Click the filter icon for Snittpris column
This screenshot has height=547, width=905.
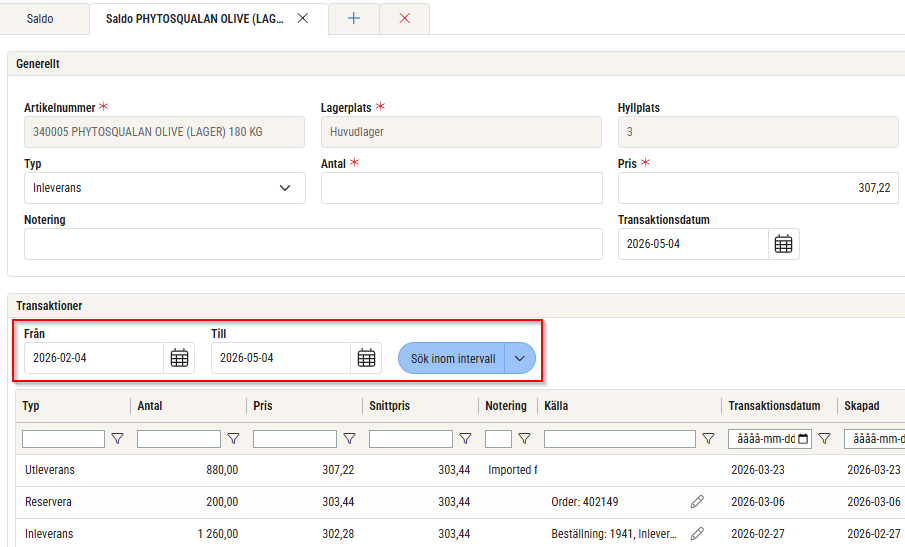click(465, 439)
